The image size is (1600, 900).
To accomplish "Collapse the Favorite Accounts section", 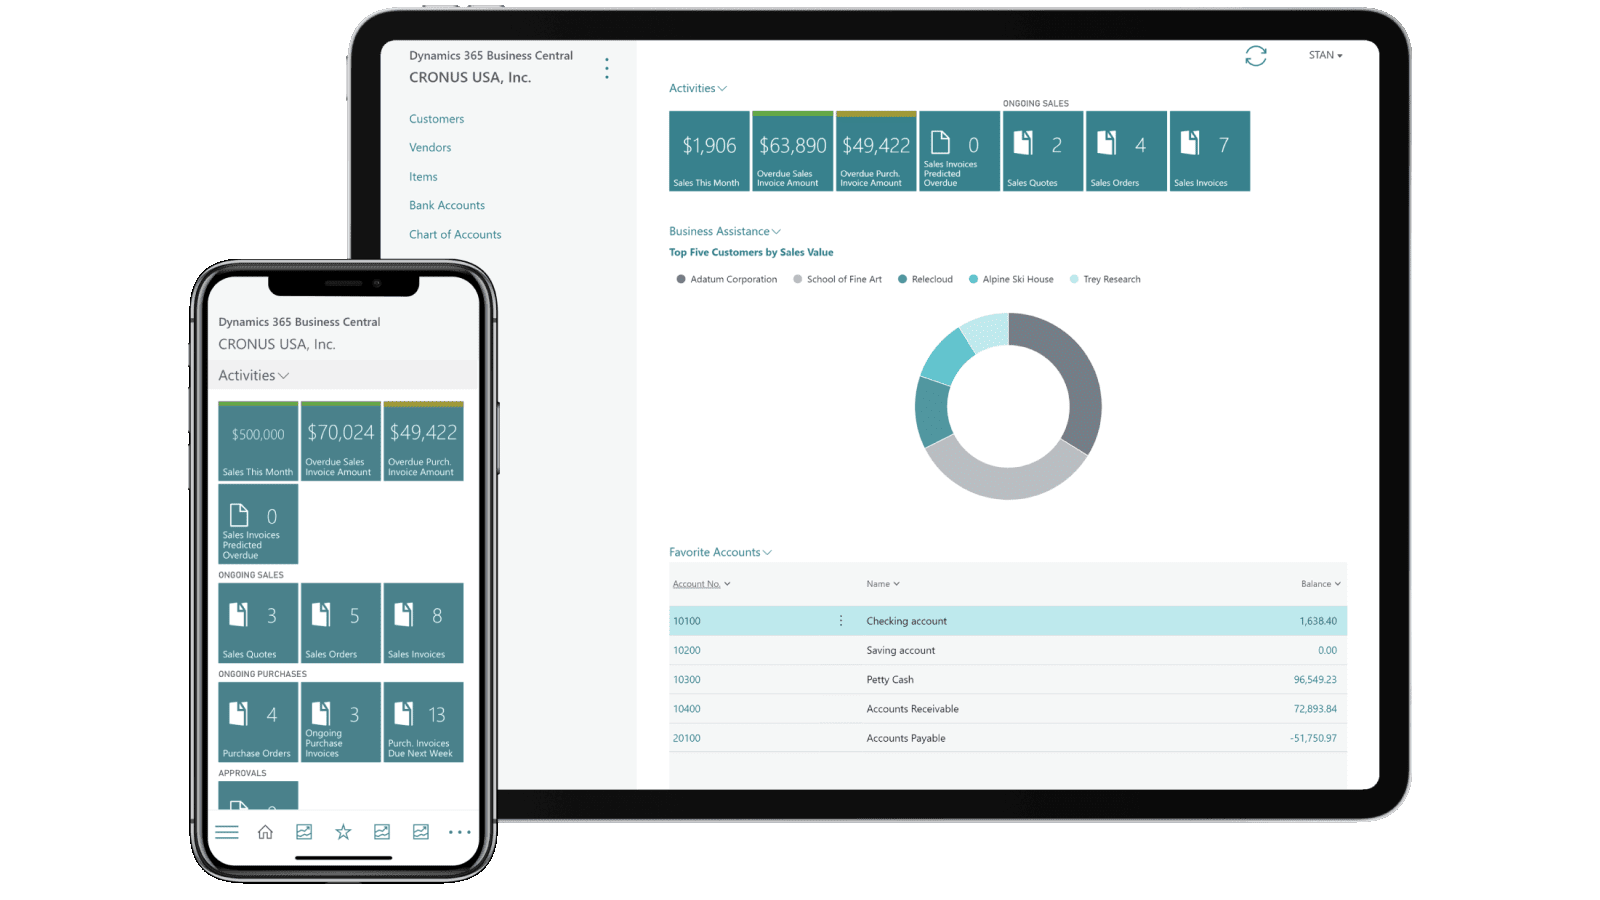I will point(767,553).
